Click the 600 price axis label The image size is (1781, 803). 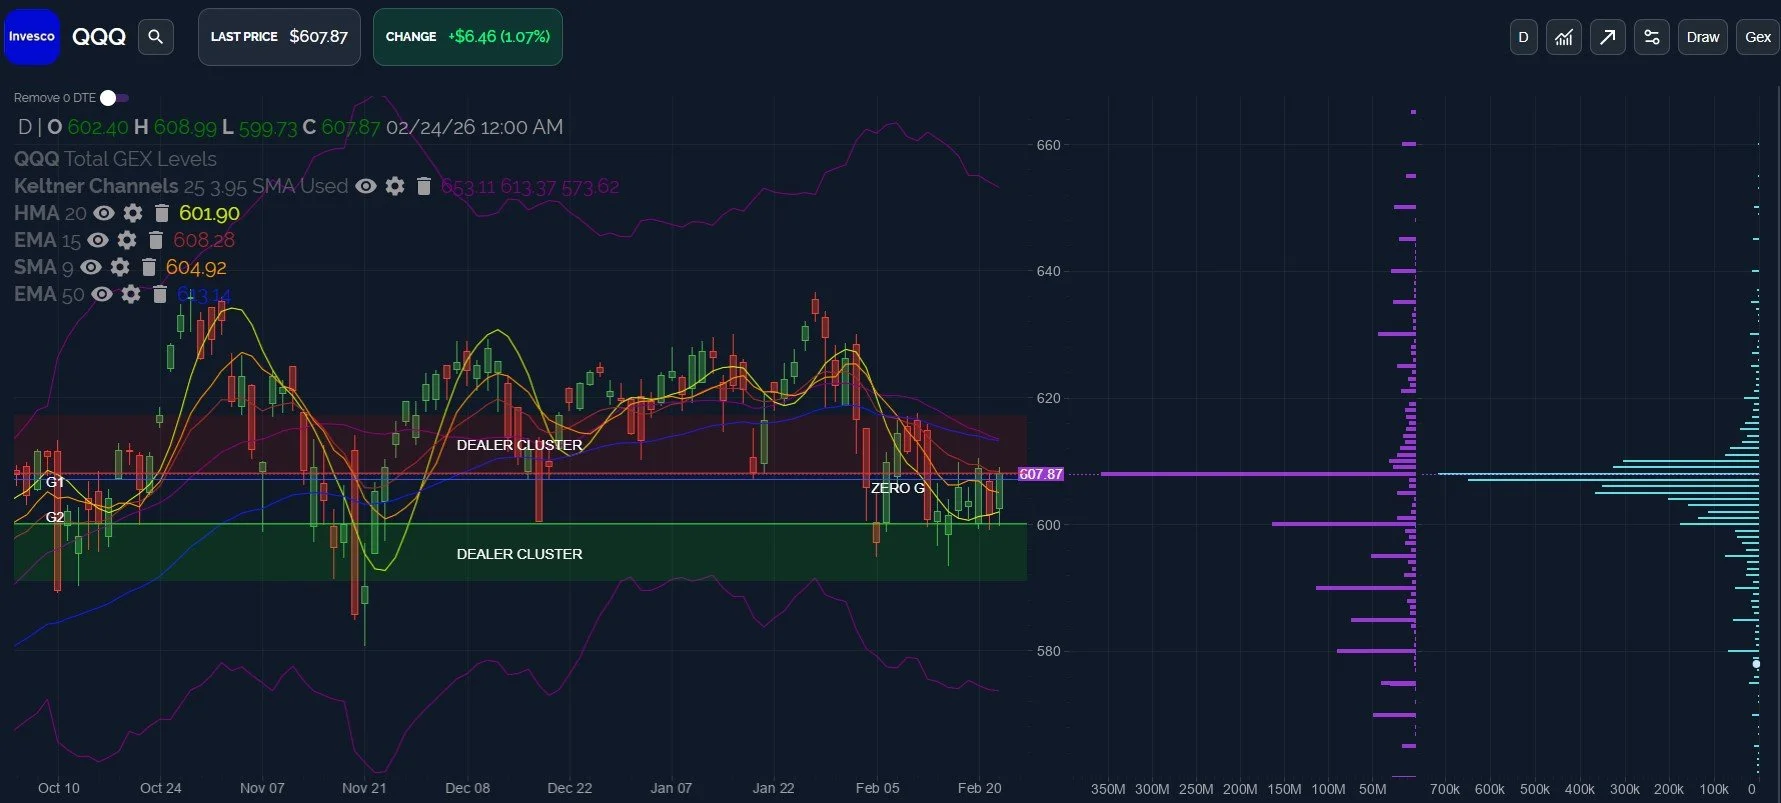[x=1048, y=525]
